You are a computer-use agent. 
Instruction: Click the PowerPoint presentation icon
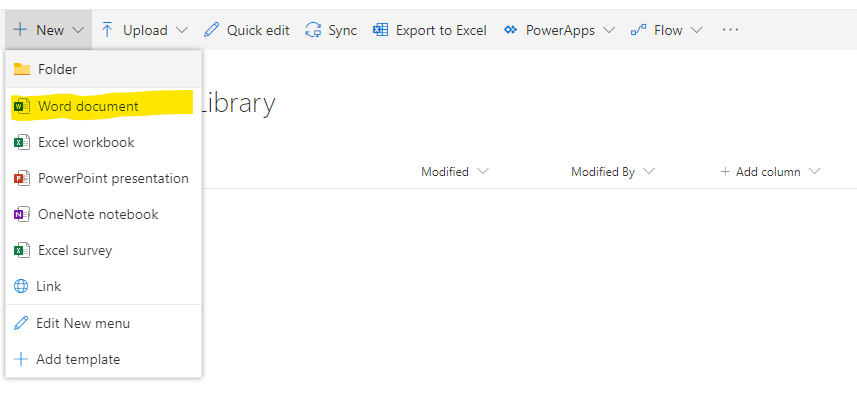(21, 178)
